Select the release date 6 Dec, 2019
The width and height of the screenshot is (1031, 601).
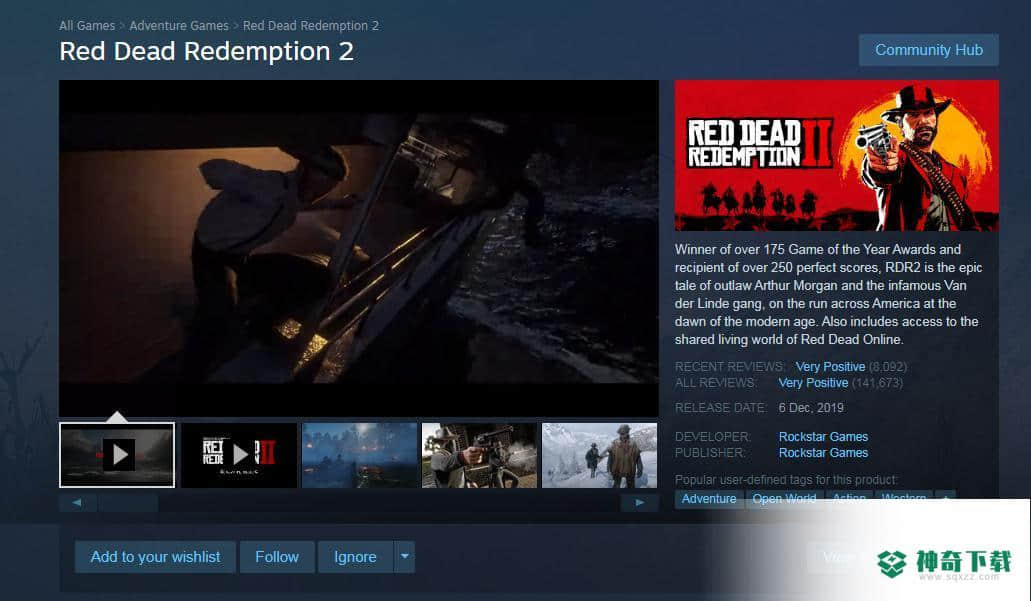[x=811, y=408]
